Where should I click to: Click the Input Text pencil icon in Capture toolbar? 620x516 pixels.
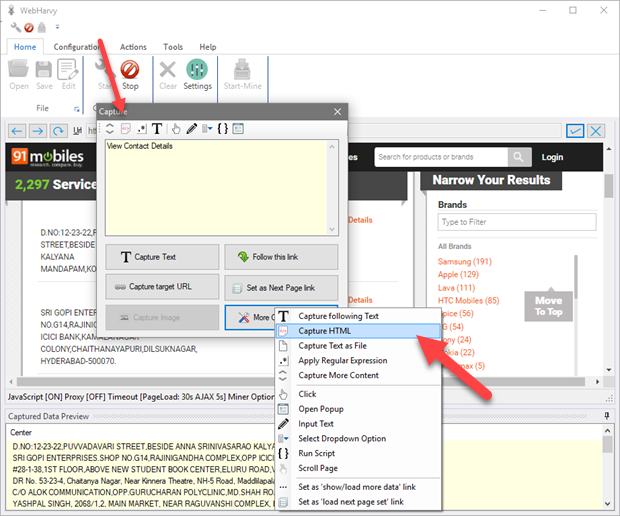click(191, 129)
